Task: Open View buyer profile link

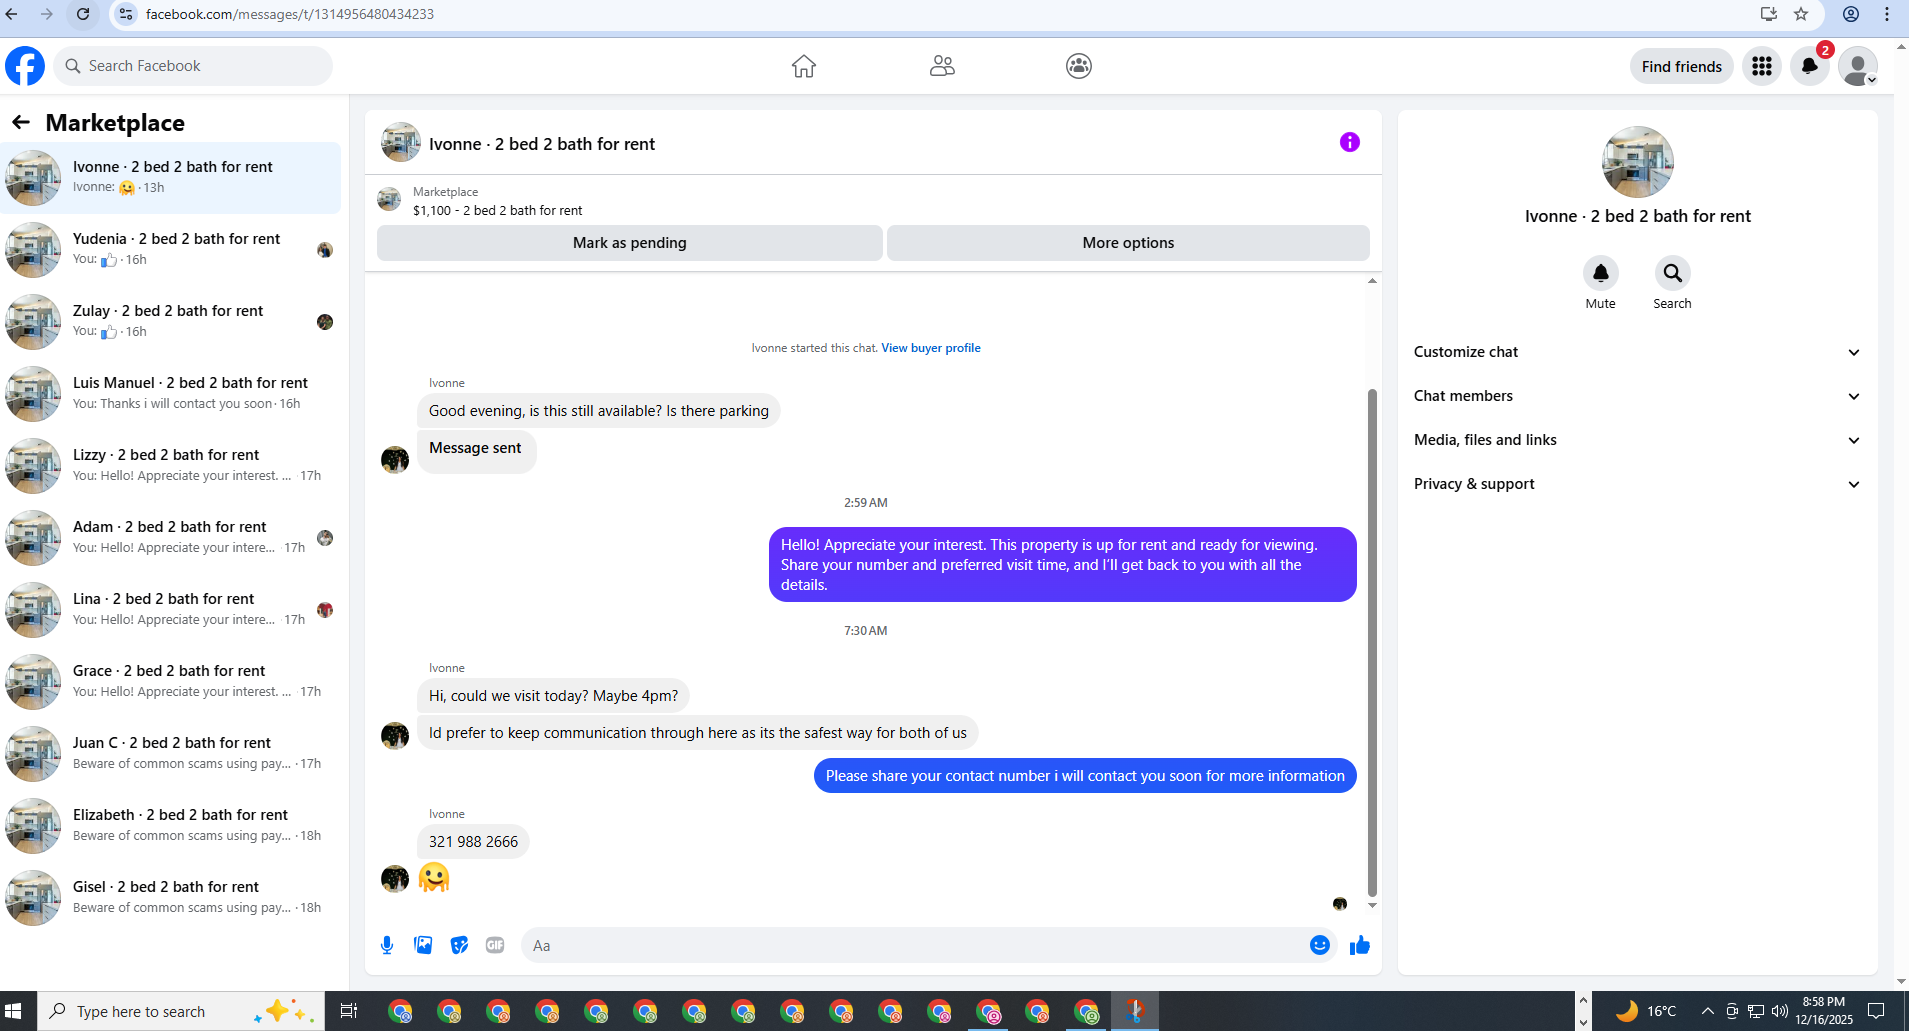Action: pos(931,348)
